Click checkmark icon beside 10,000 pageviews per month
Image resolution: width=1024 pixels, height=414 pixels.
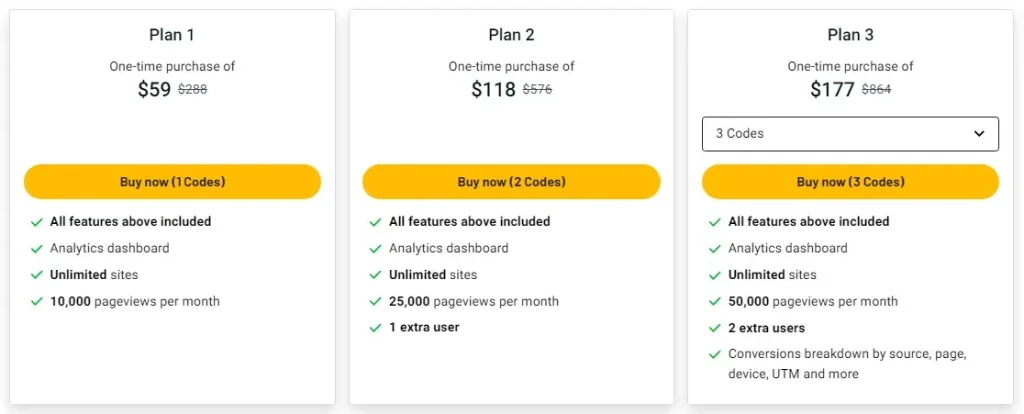click(x=36, y=301)
